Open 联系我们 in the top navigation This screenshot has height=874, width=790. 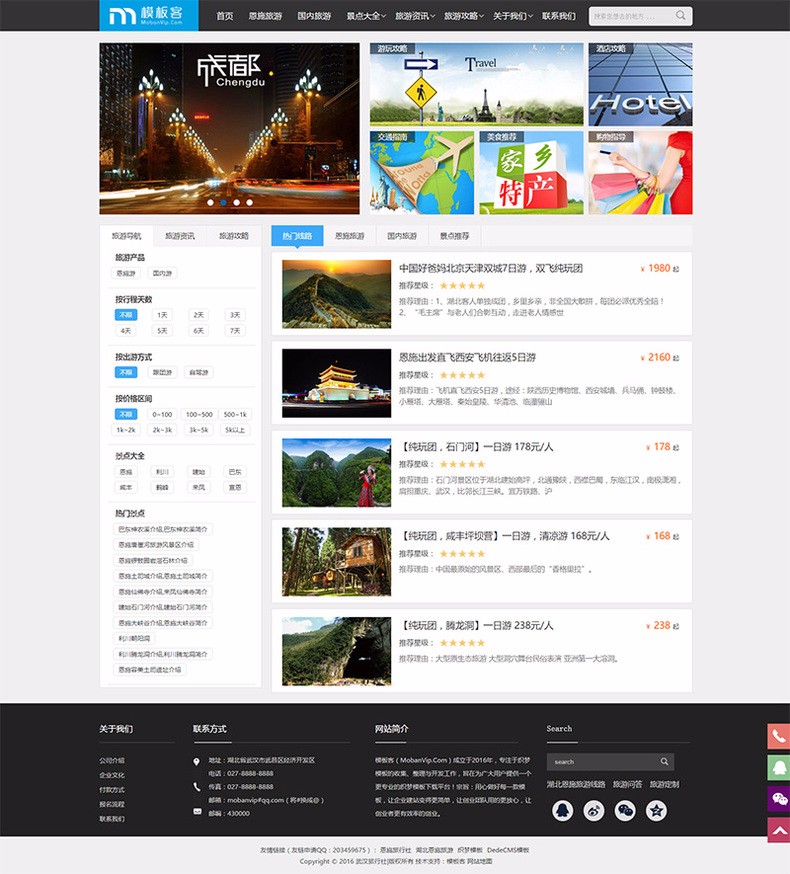pyautogui.click(x=559, y=16)
